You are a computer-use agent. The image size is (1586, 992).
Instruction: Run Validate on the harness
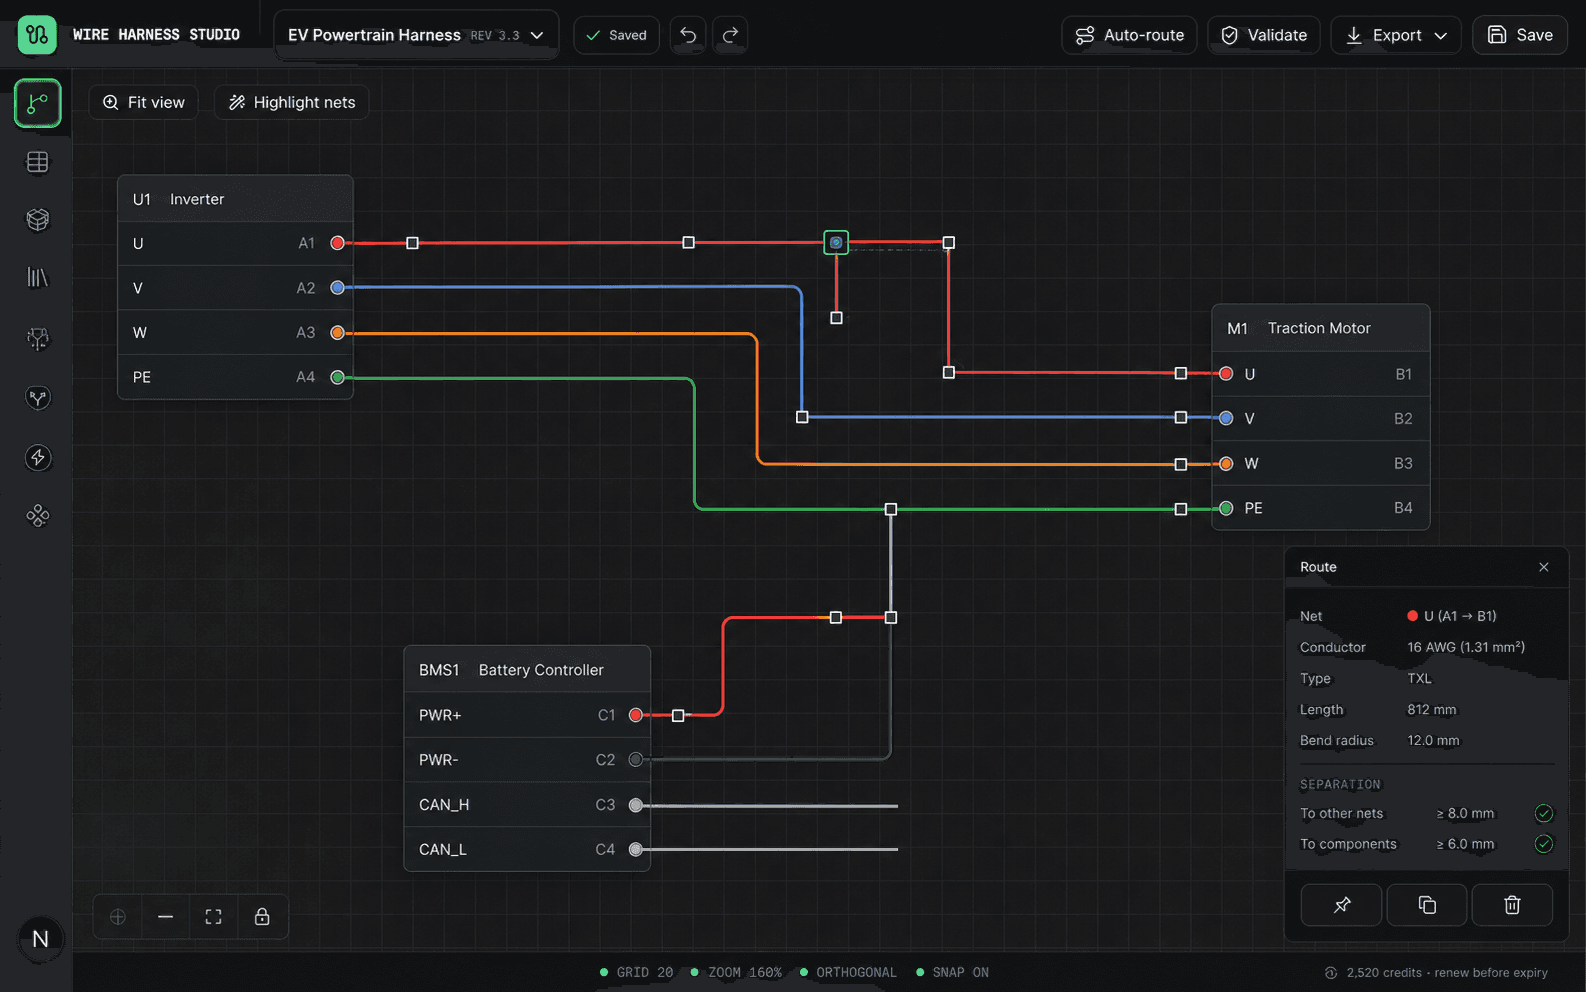tap(1264, 35)
